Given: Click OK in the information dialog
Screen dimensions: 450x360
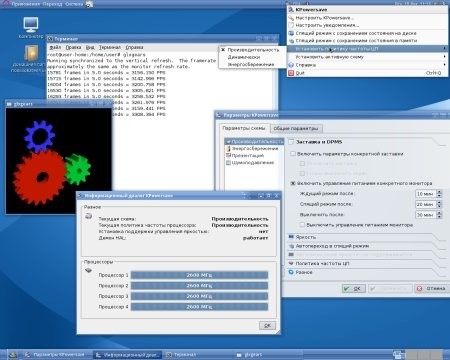Looking at the screenshot, I should (267, 325).
